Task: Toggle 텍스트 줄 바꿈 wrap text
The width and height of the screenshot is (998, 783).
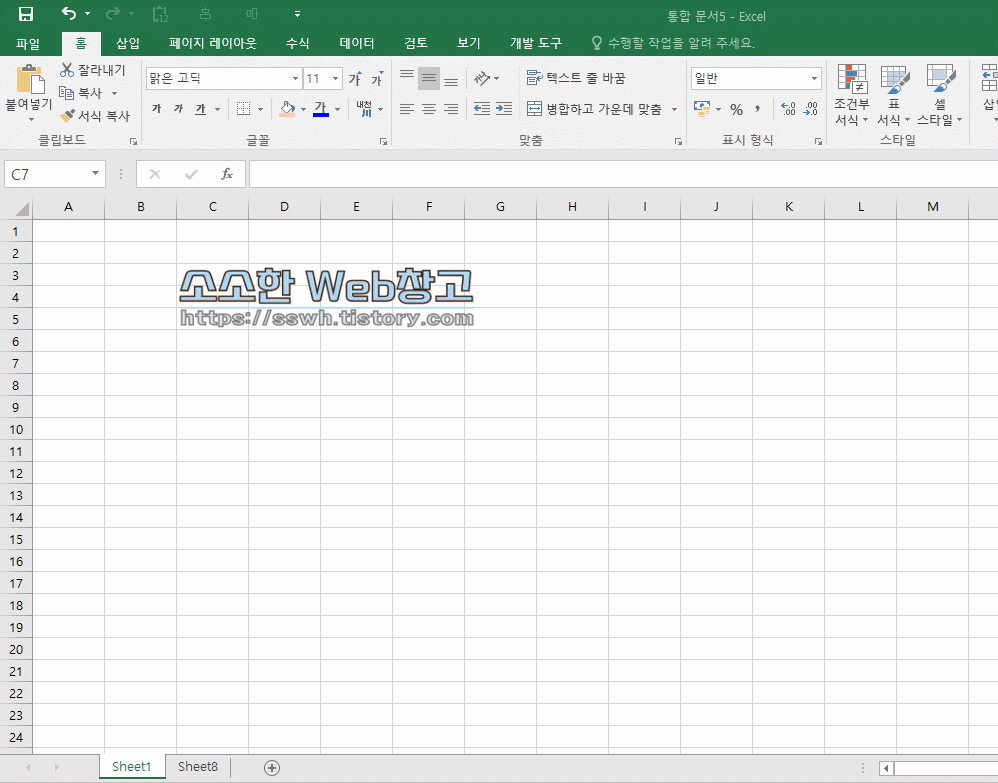Action: click(576, 78)
